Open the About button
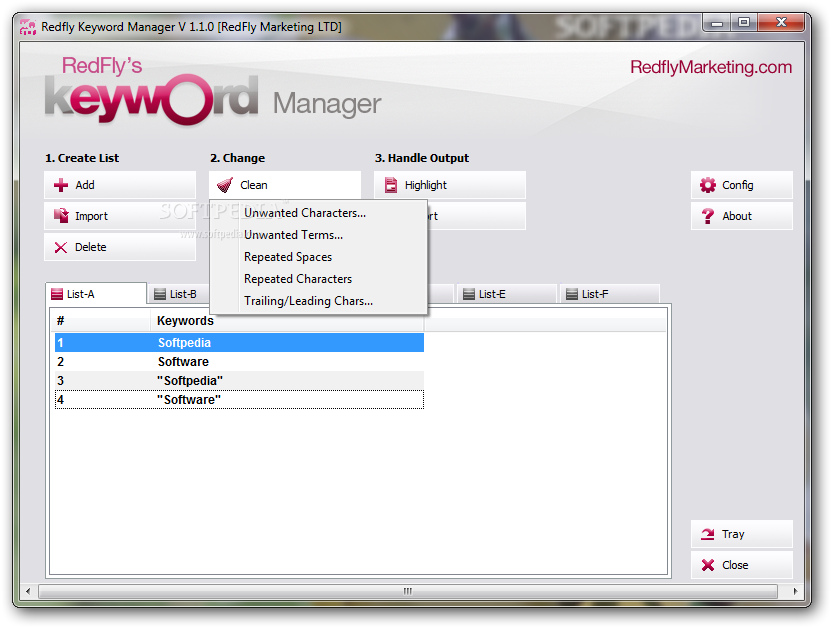This screenshot has width=832, height=628. (742, 216)
